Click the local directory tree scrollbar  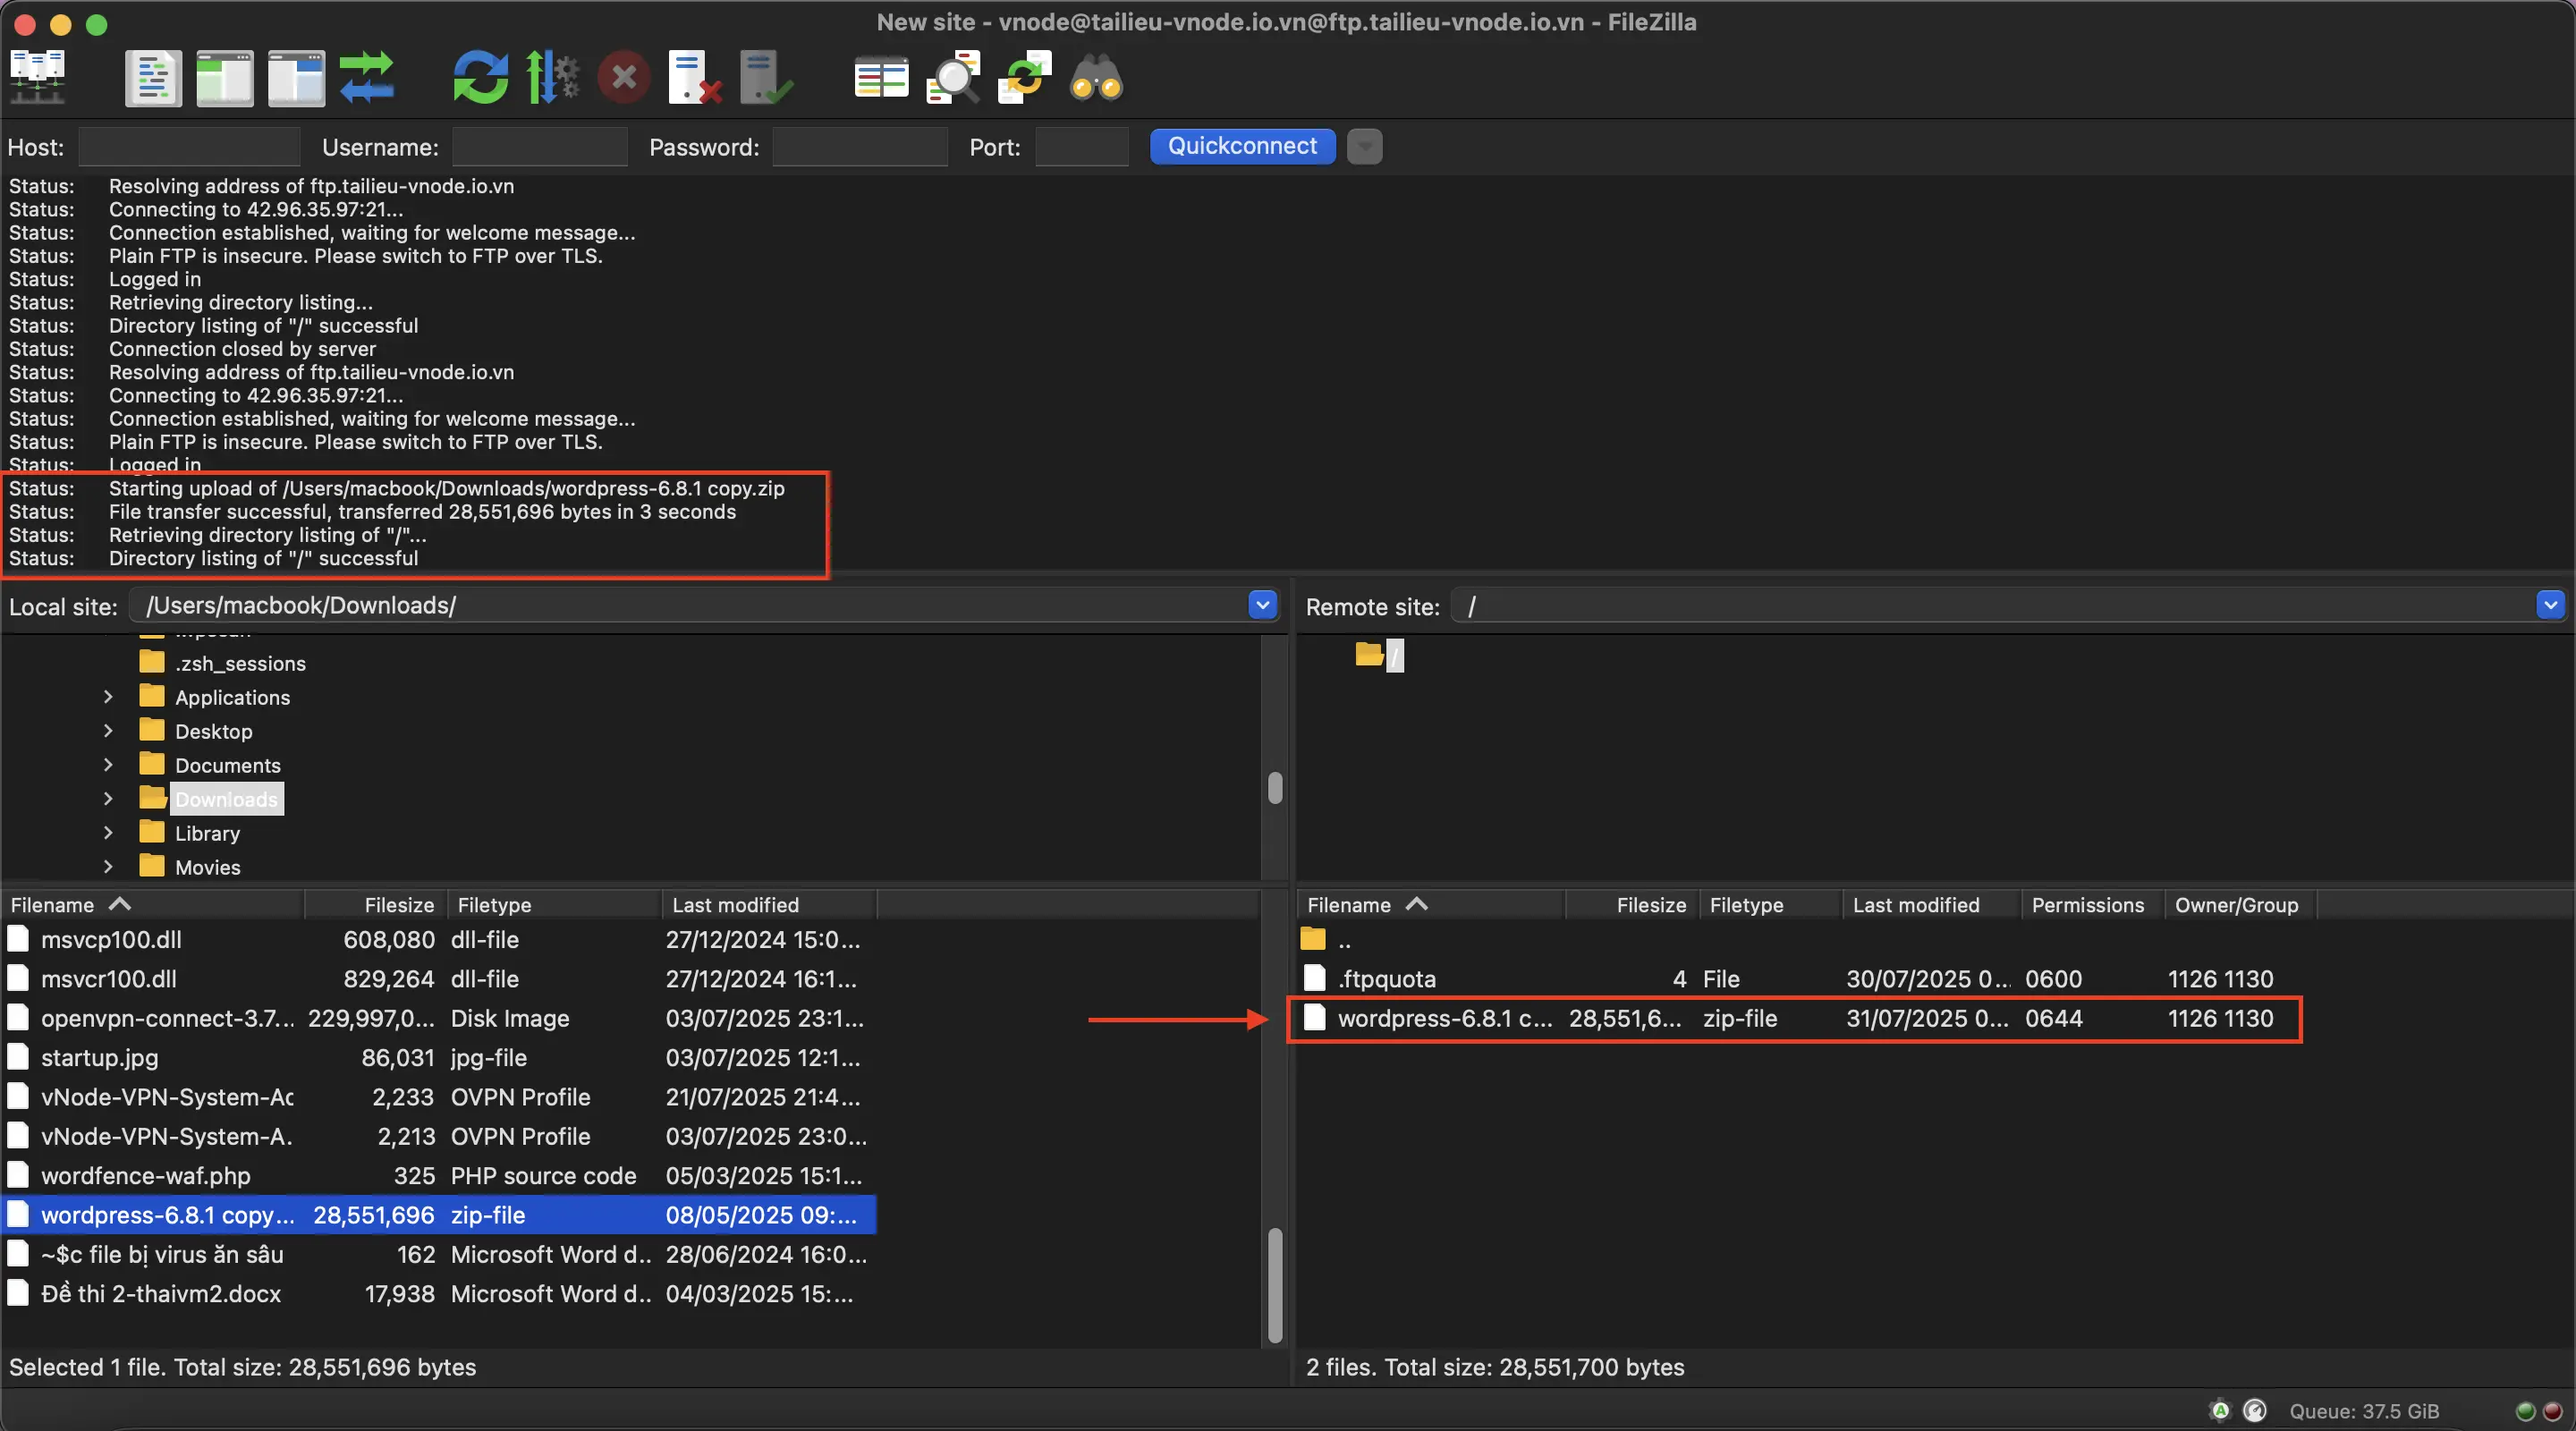pos(1274,787)
